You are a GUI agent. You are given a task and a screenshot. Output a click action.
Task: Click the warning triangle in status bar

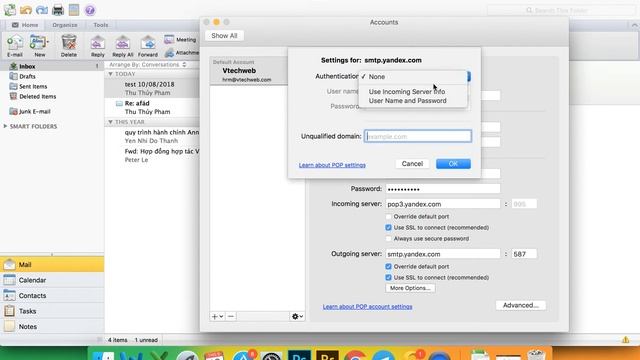coord(625,340)
